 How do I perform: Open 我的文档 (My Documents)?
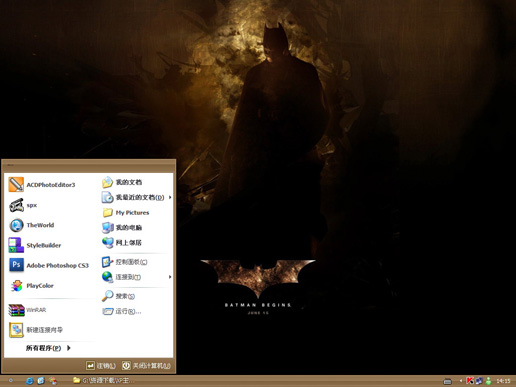click(122, 182)
